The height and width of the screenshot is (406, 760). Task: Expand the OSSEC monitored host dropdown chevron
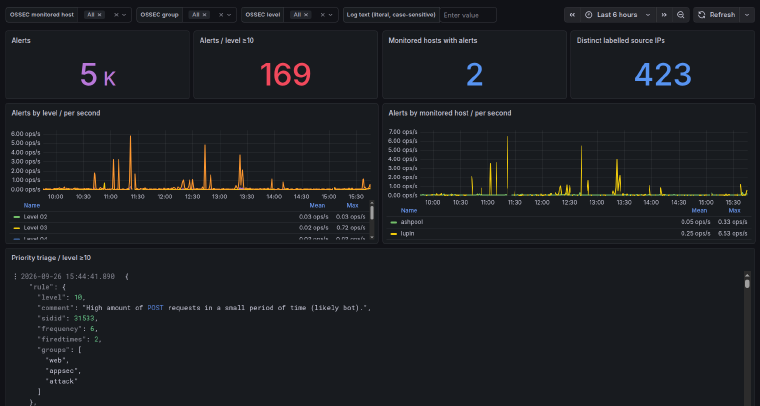pyautogui.click(x=124, y=15)
